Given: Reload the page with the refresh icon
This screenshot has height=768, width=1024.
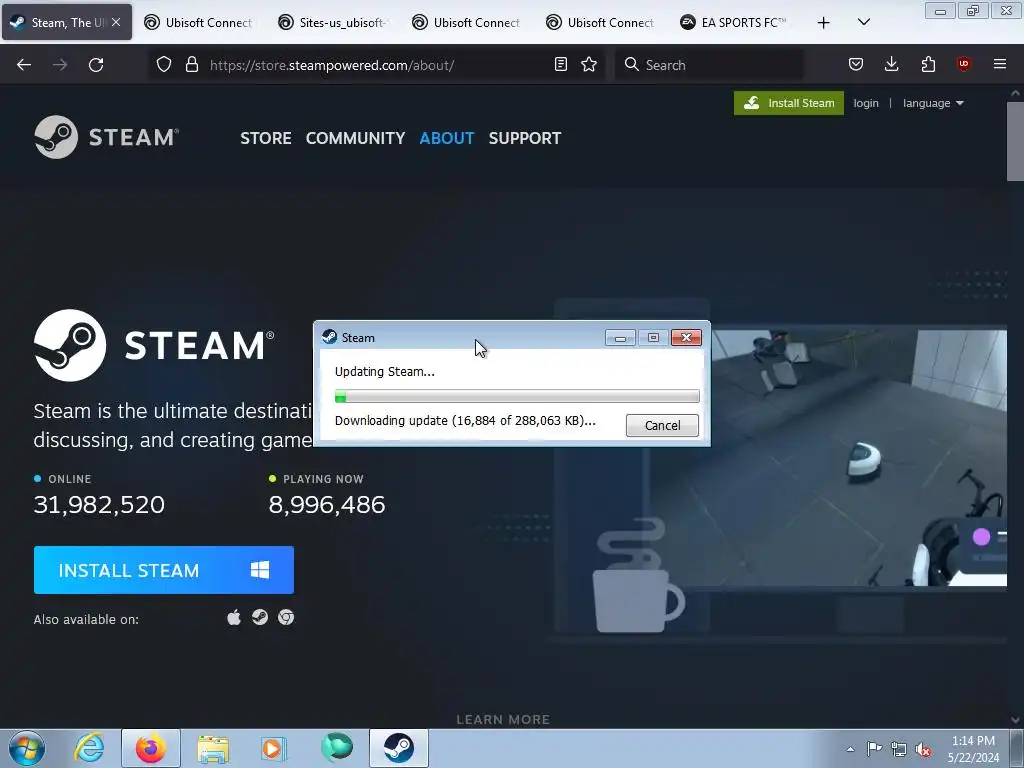Looking at the screenshot, I should [x=96, y=65].
